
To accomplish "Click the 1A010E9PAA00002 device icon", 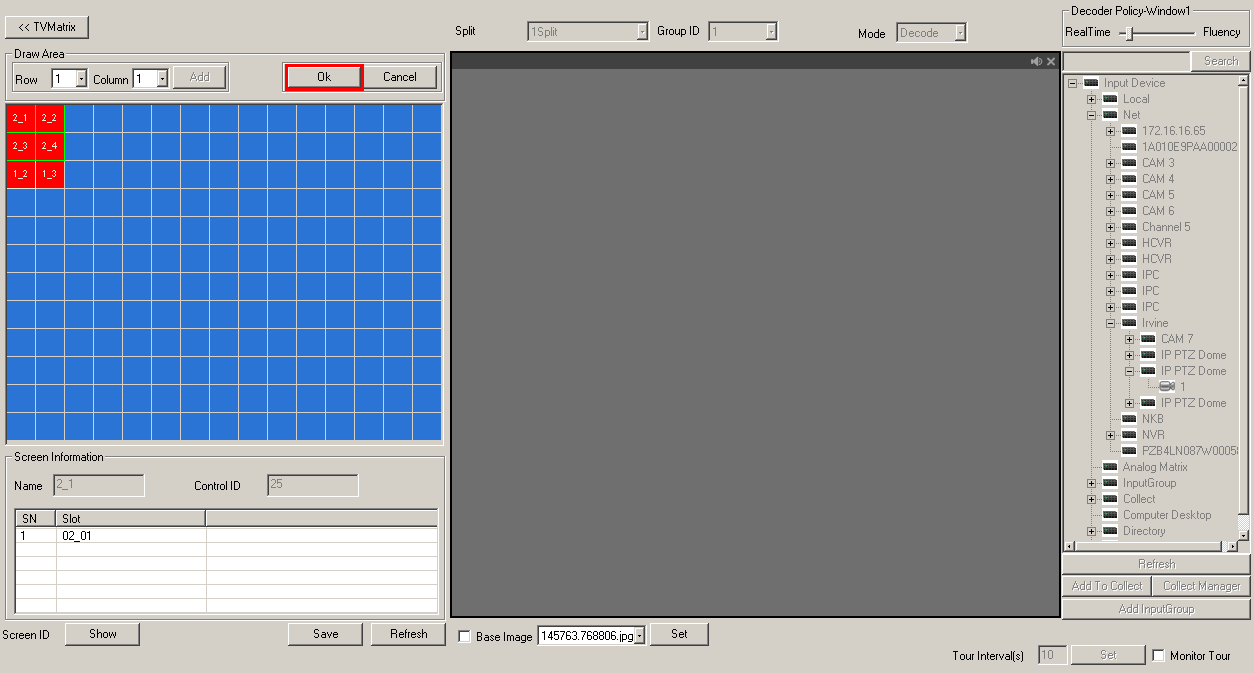I will tap(1129, 147).
